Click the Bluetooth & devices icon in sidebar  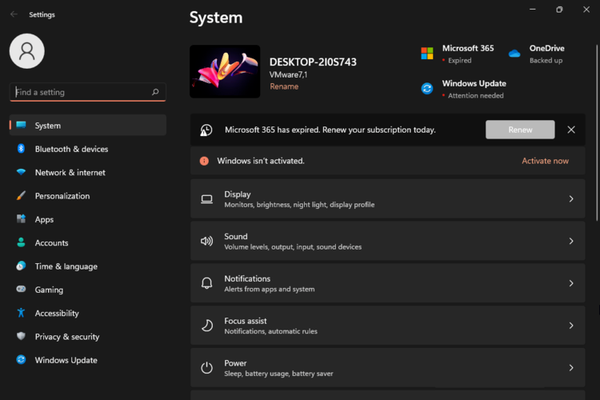[x=21, y=149]
